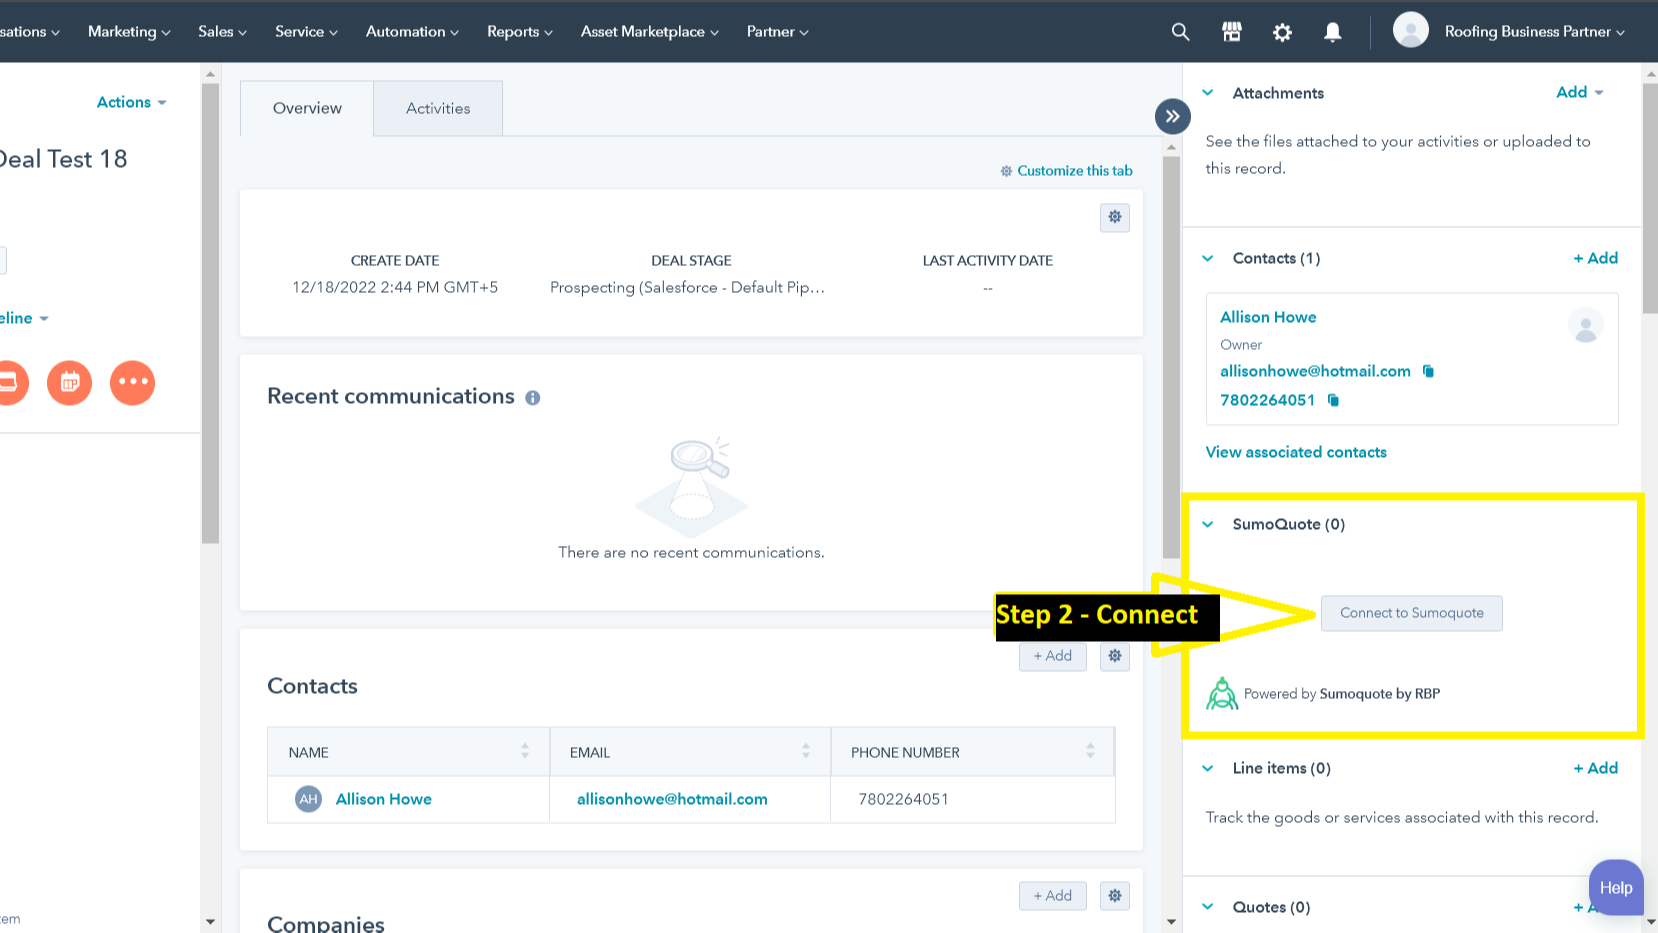
Task: Copy Allison Howe's phone number with the copy icon
Action: (1332, 400)
